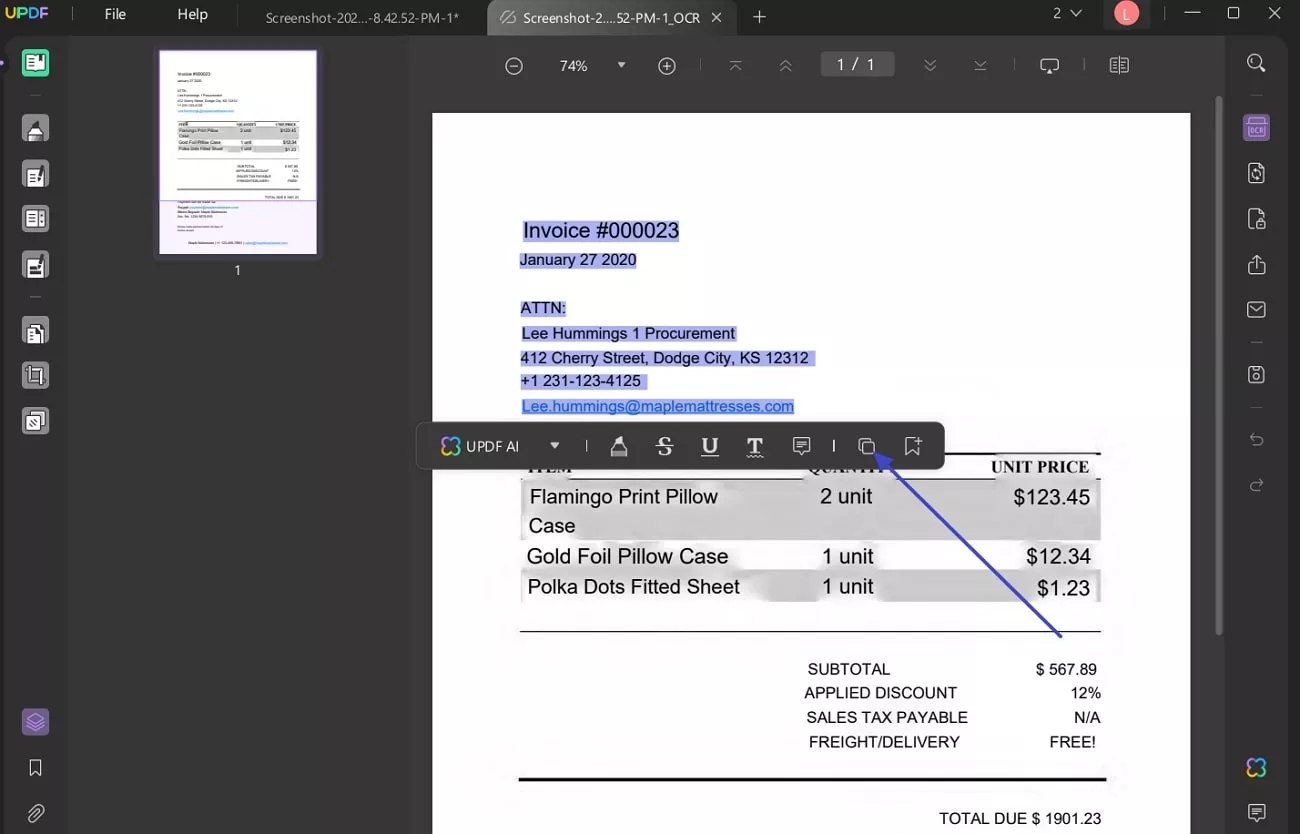1300x834 pixels.
Task: Open the Organize Pages tool in sidebar
Action: pyautogui.click(x=35, y=331)
